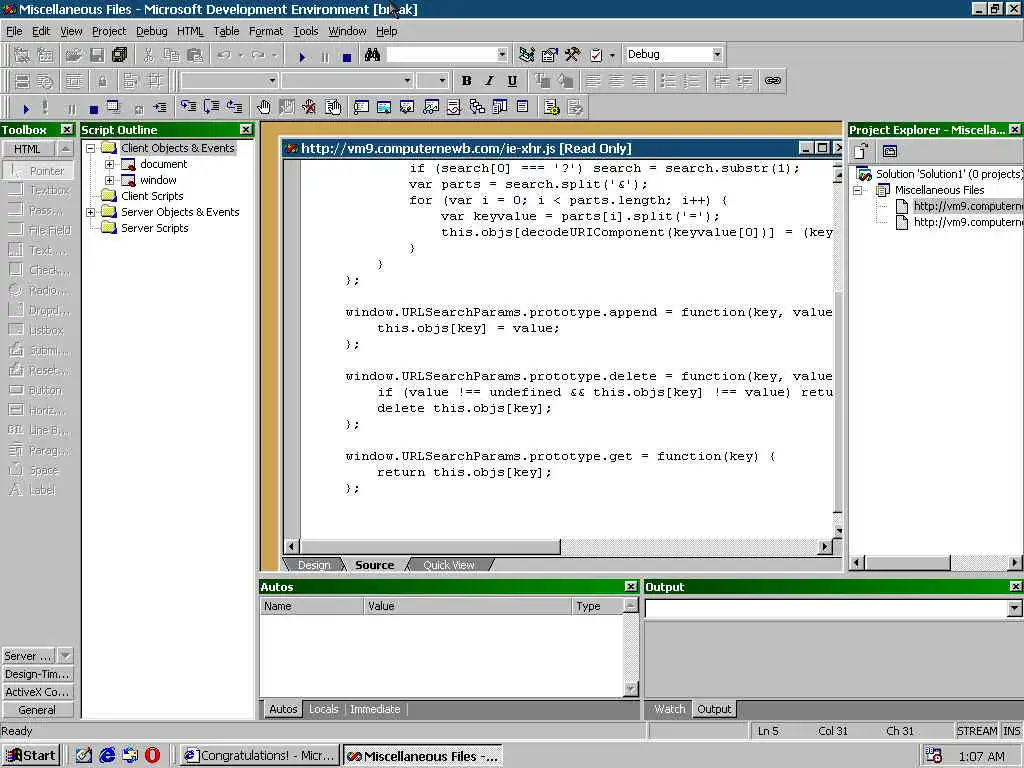Viewport: 1024px width, 768px height.
Task: Click the Paste clipboard icon
Action: [x=195, y=55]
